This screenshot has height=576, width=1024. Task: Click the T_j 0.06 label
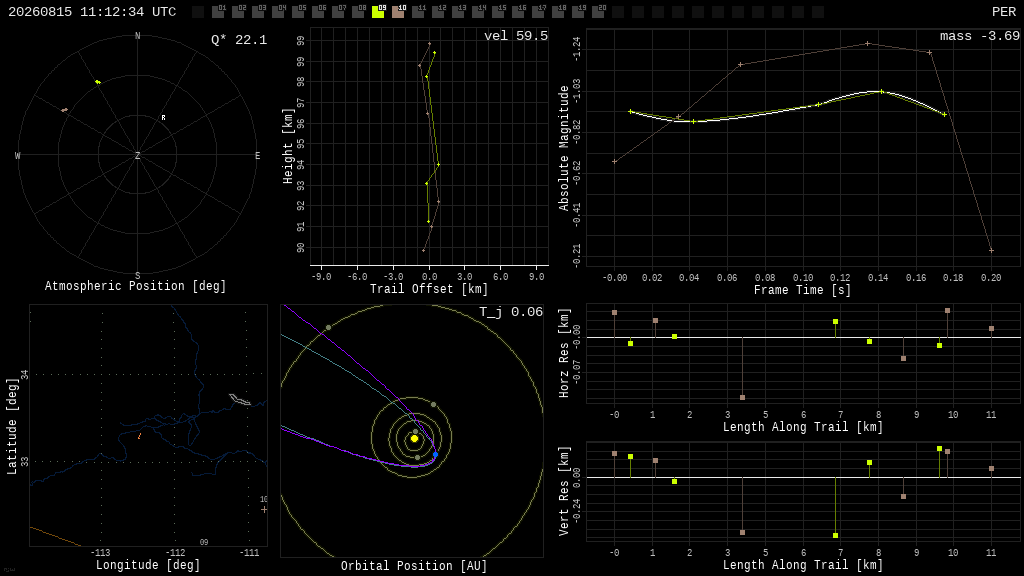click(x=511, y=312)
